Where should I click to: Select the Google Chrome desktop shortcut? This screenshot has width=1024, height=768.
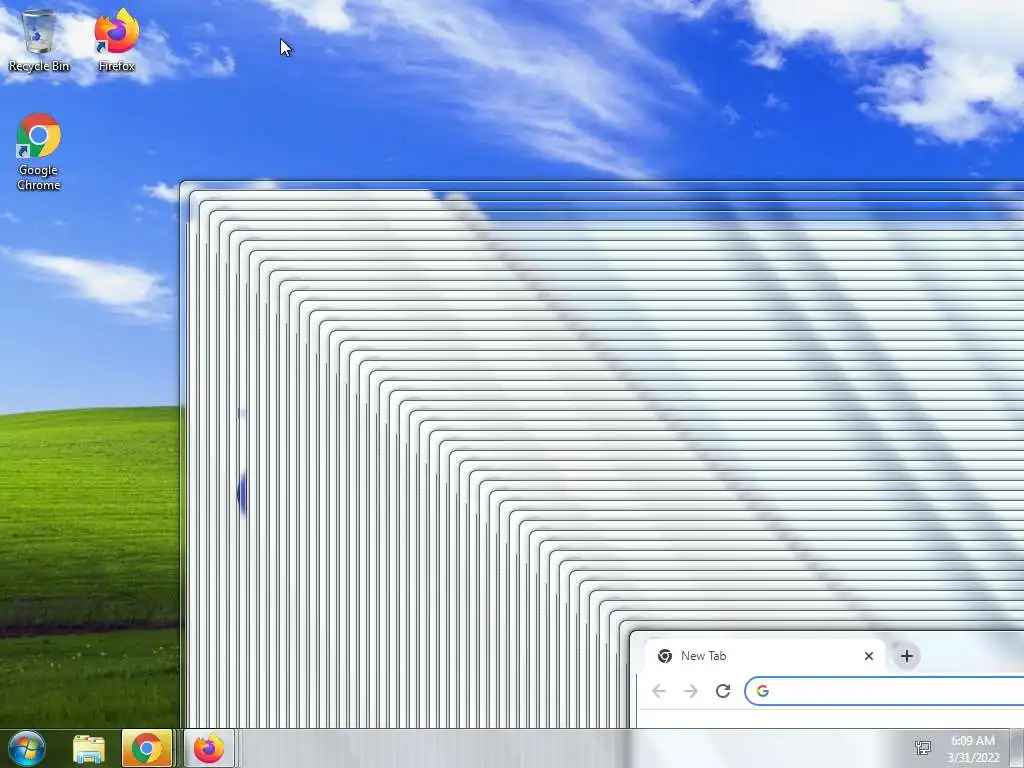click(x=39, y=152)
